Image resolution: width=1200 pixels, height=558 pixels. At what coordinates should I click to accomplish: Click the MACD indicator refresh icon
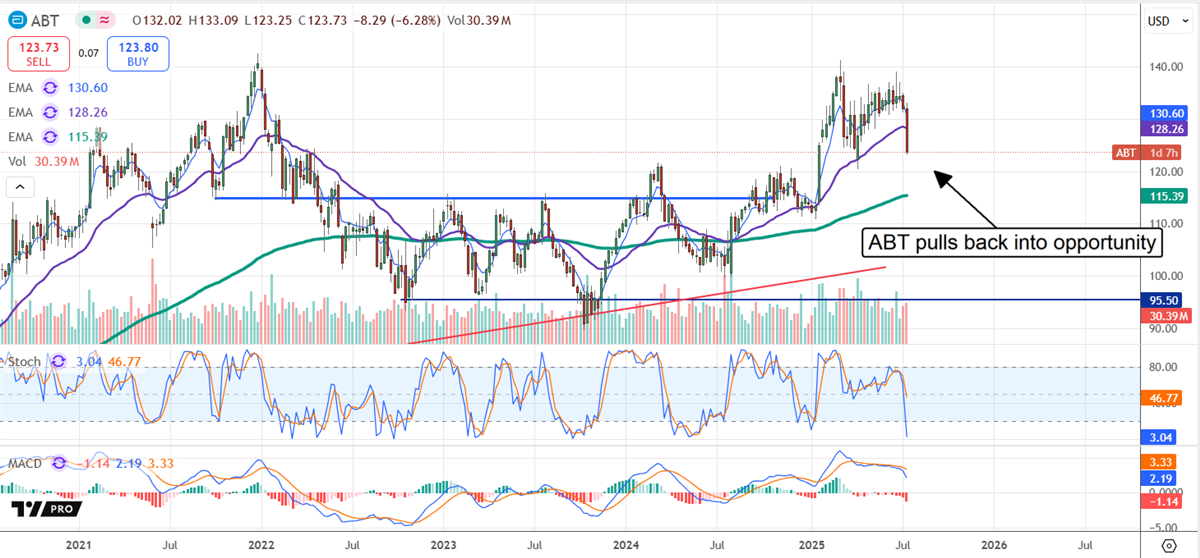(x=59, y=463)
